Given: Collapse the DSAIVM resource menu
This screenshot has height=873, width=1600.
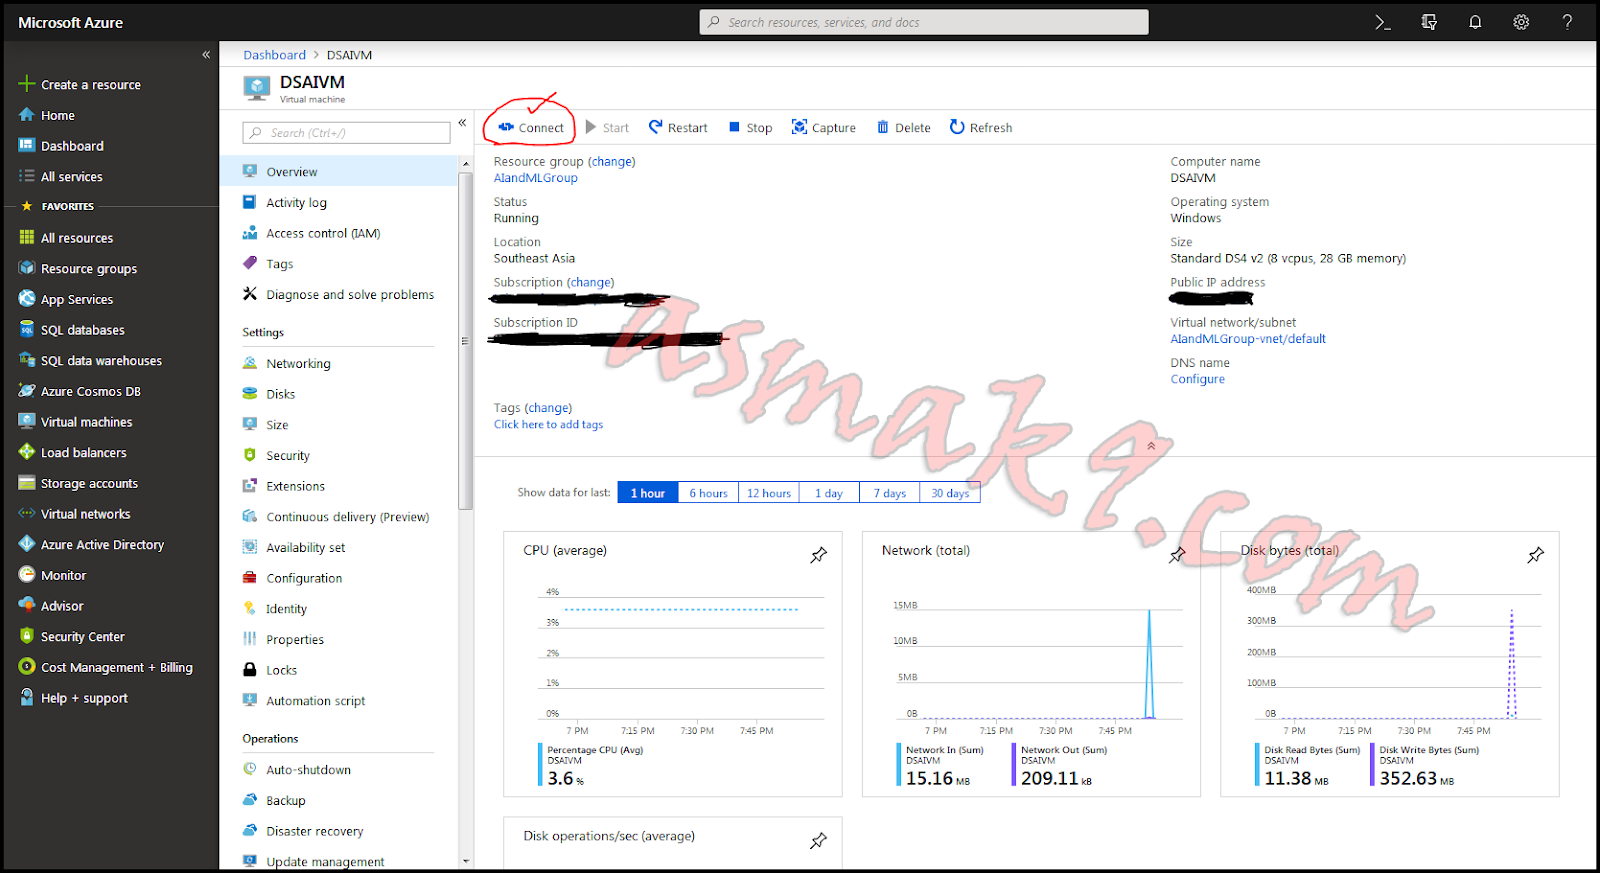Looking at the screenshot, I should point(462,123).
